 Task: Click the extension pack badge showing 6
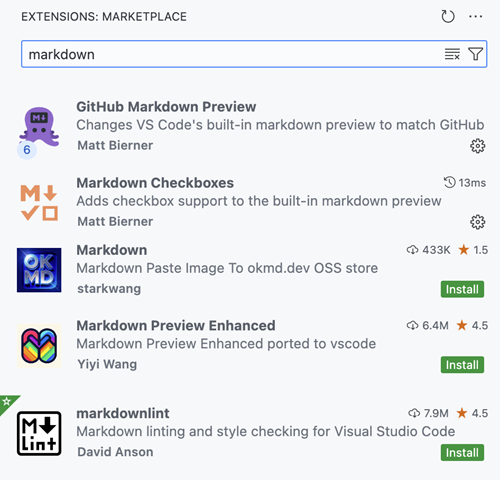pos(27,150)
